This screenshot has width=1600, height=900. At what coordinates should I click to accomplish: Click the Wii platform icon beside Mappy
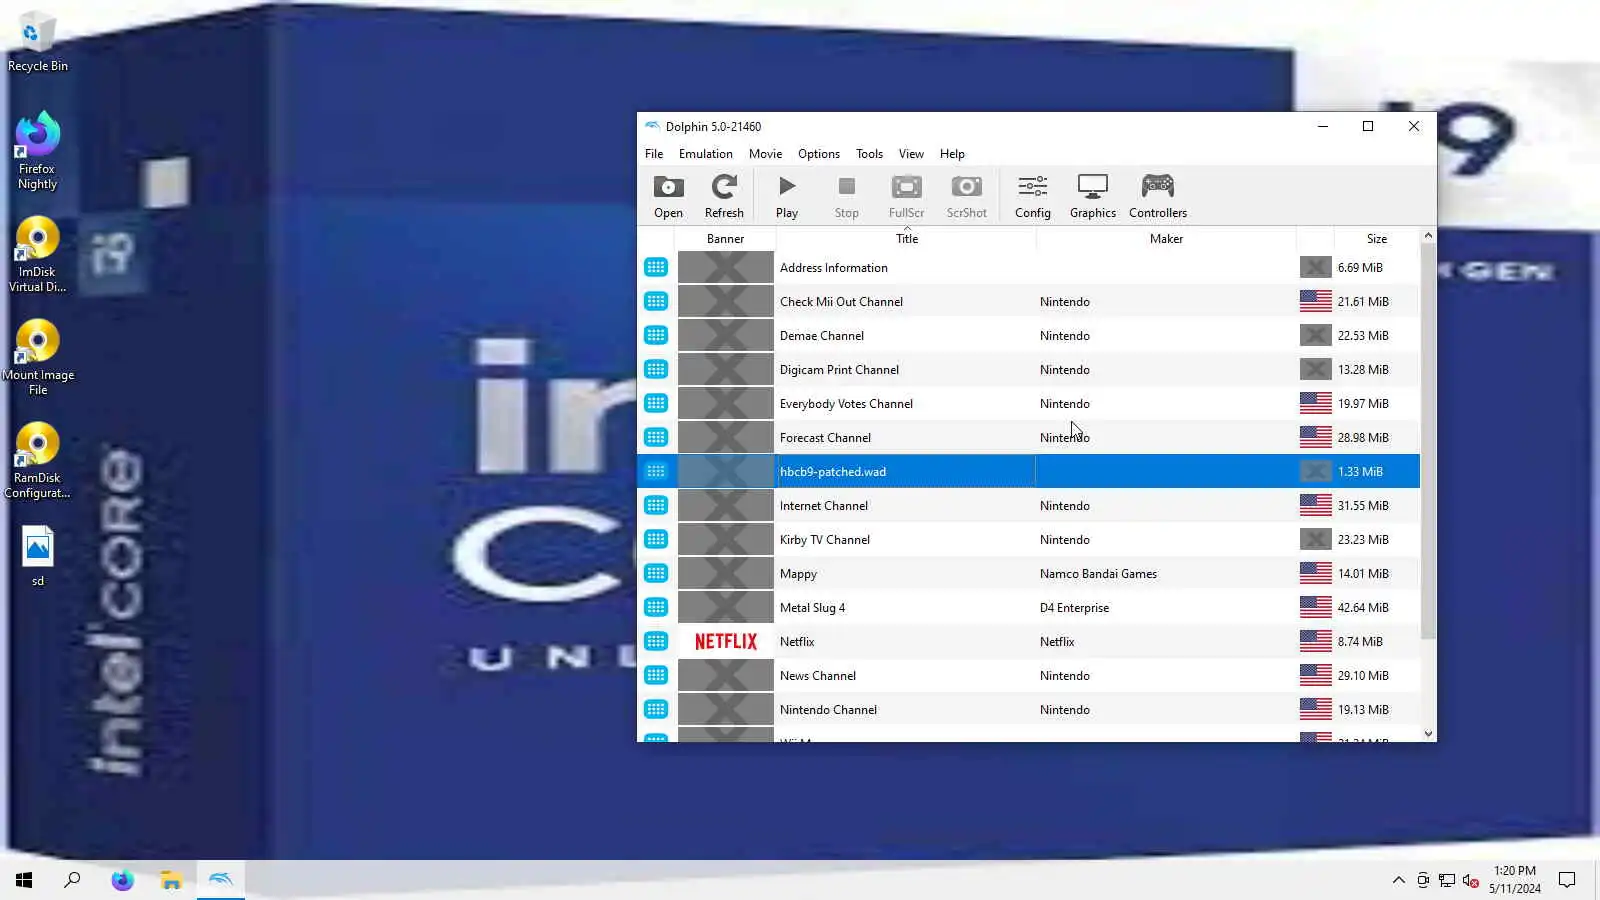point(656,574)
